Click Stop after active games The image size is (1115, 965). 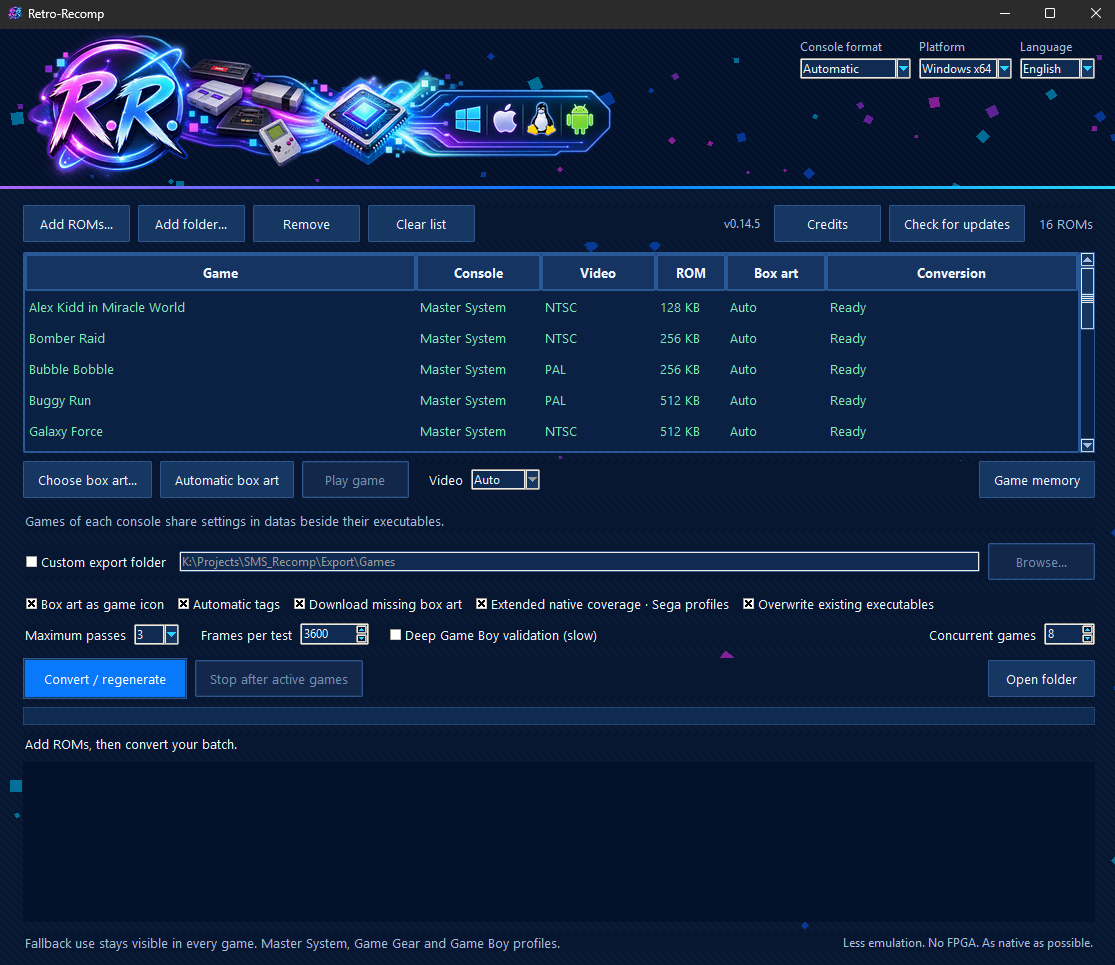[279, 679]
